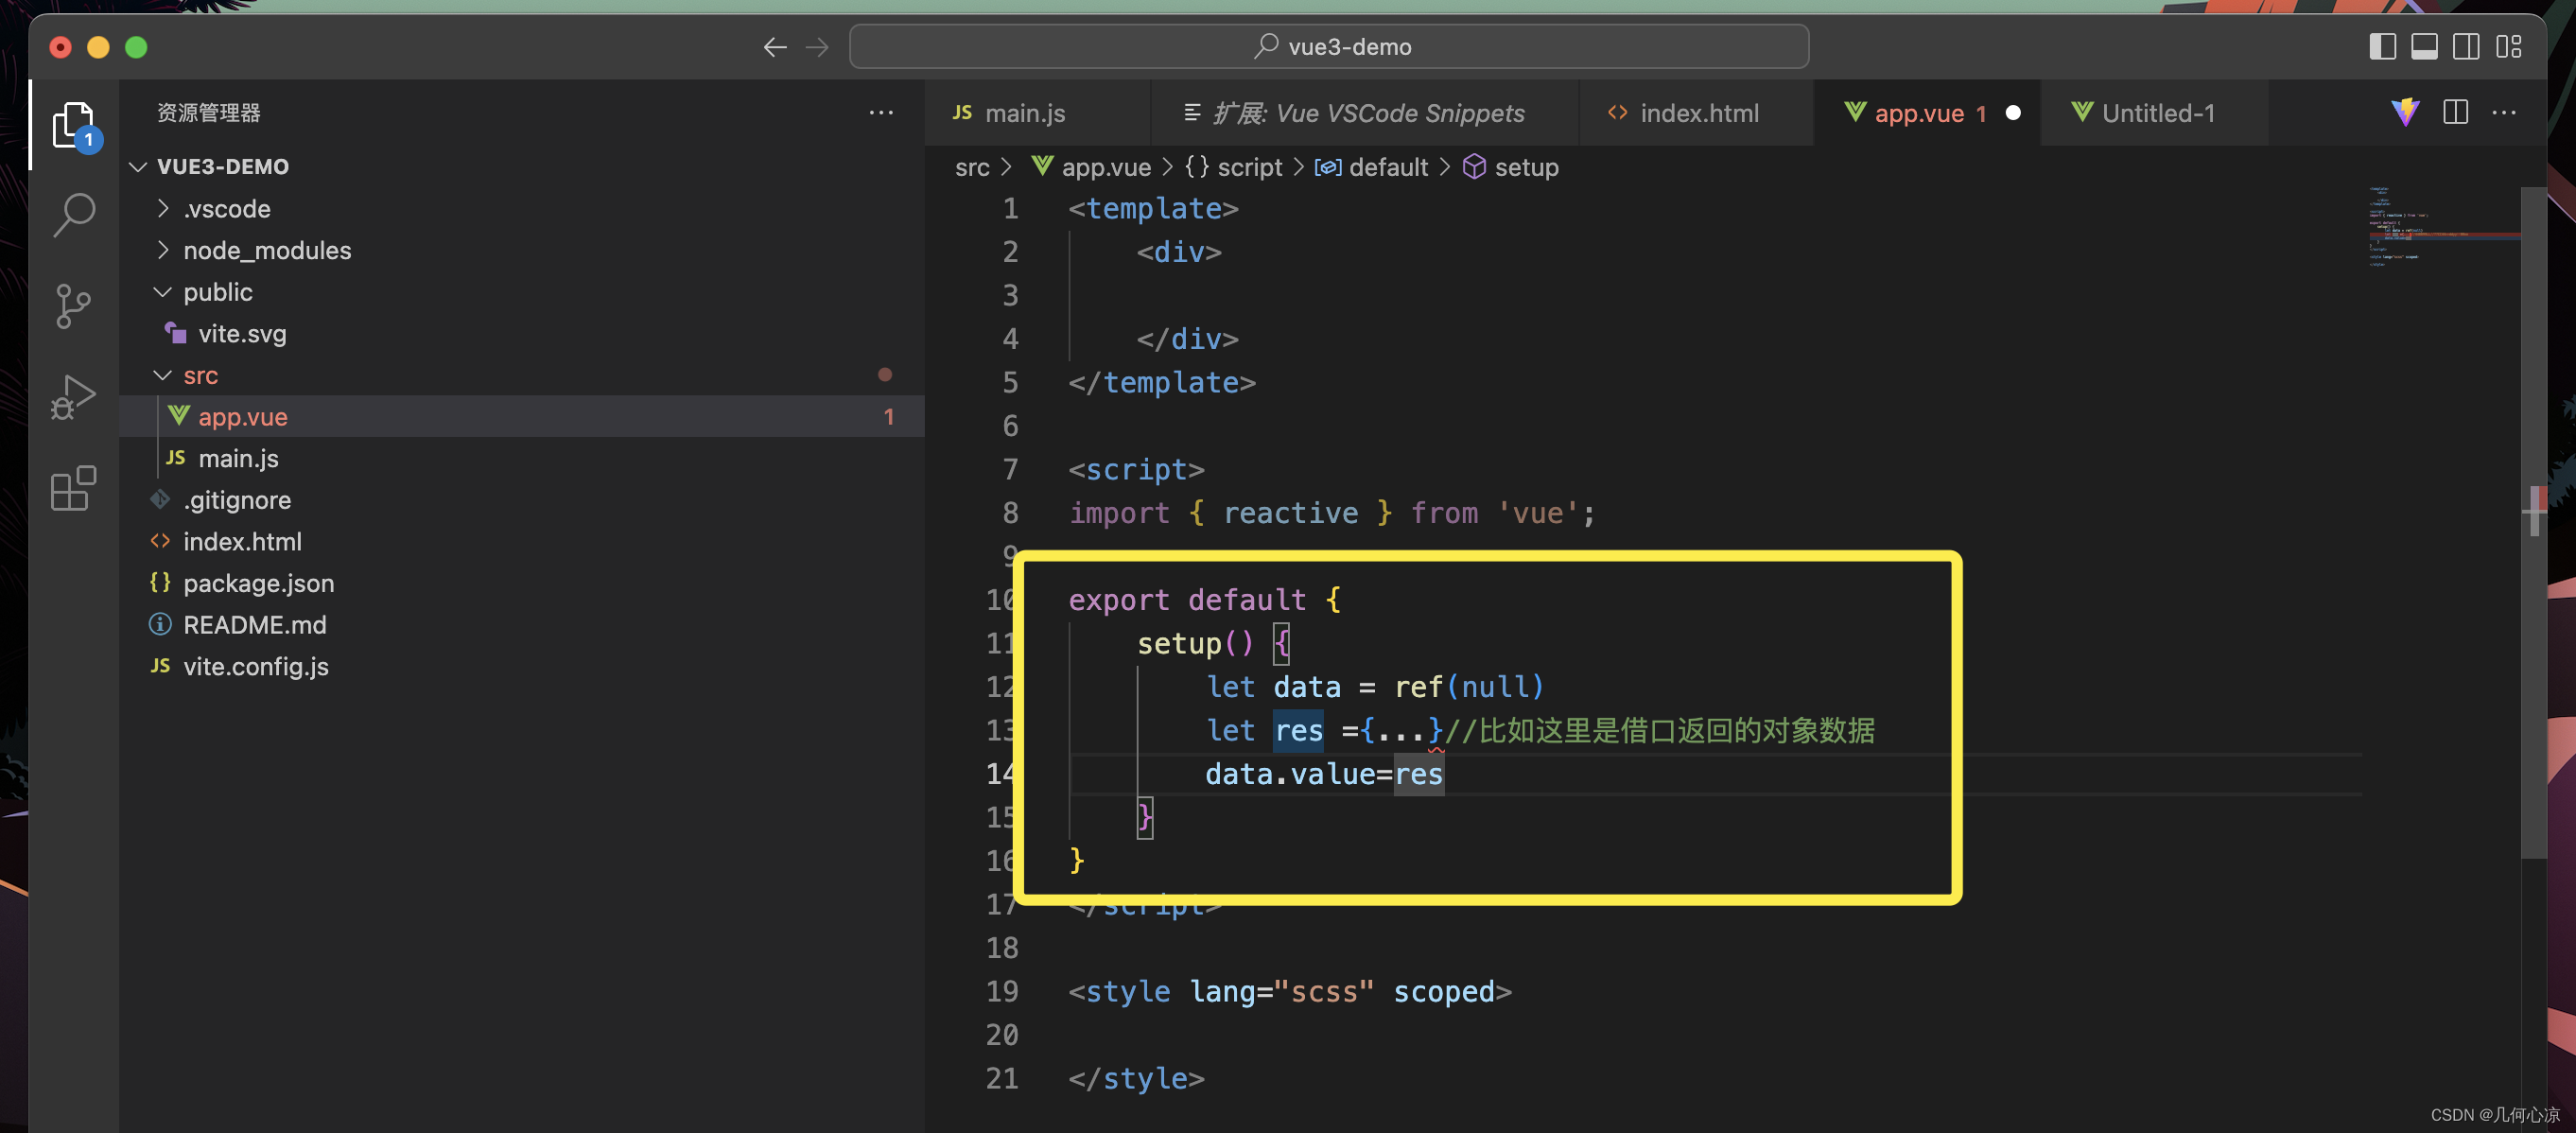Click the setup breadcrumb segment
The height and width of the screenshot is (1133, 2576).
pos(1510,167)
